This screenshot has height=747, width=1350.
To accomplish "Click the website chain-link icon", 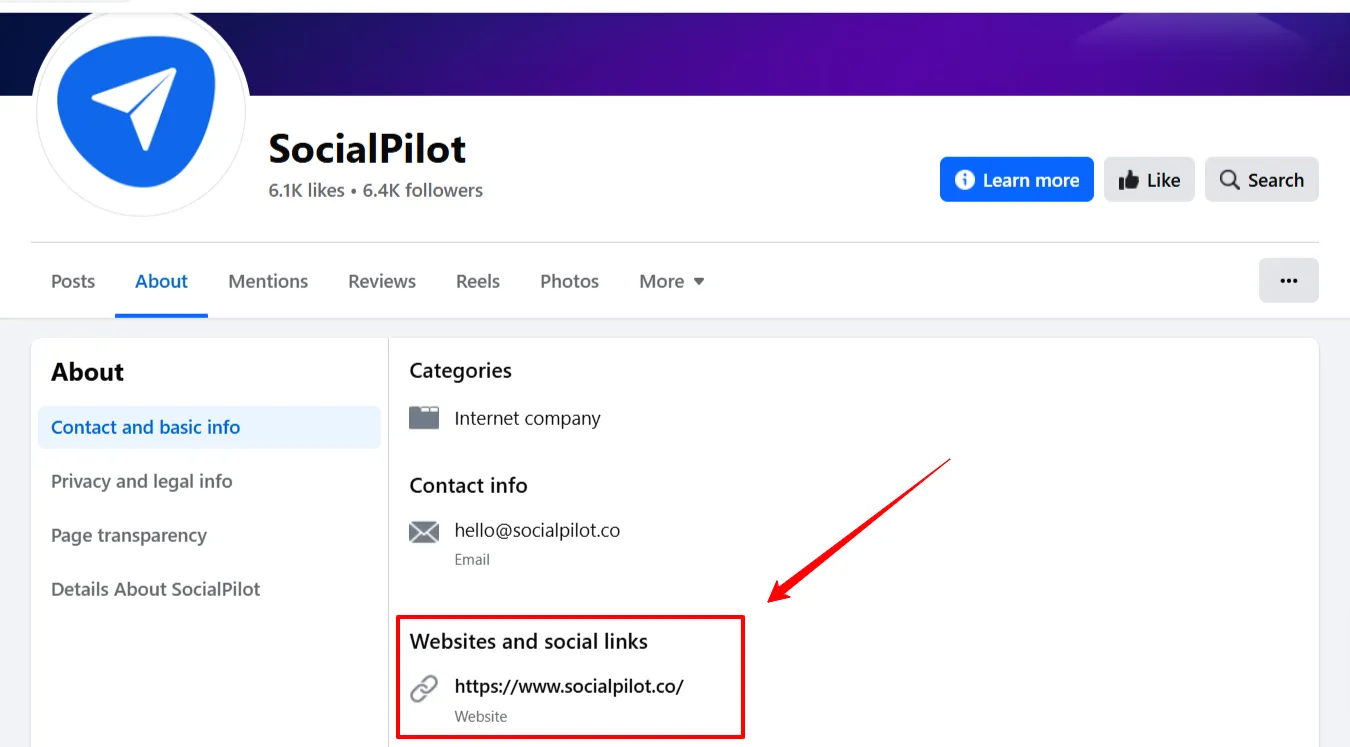I will click(x=424, y=689).
